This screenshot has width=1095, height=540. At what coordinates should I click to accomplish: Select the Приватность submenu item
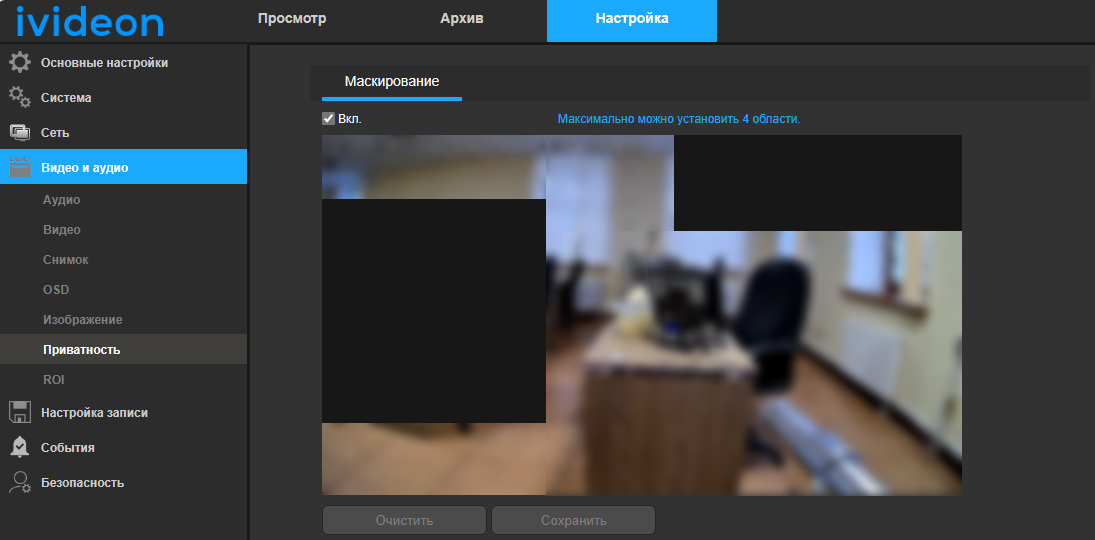click(124, 349)
